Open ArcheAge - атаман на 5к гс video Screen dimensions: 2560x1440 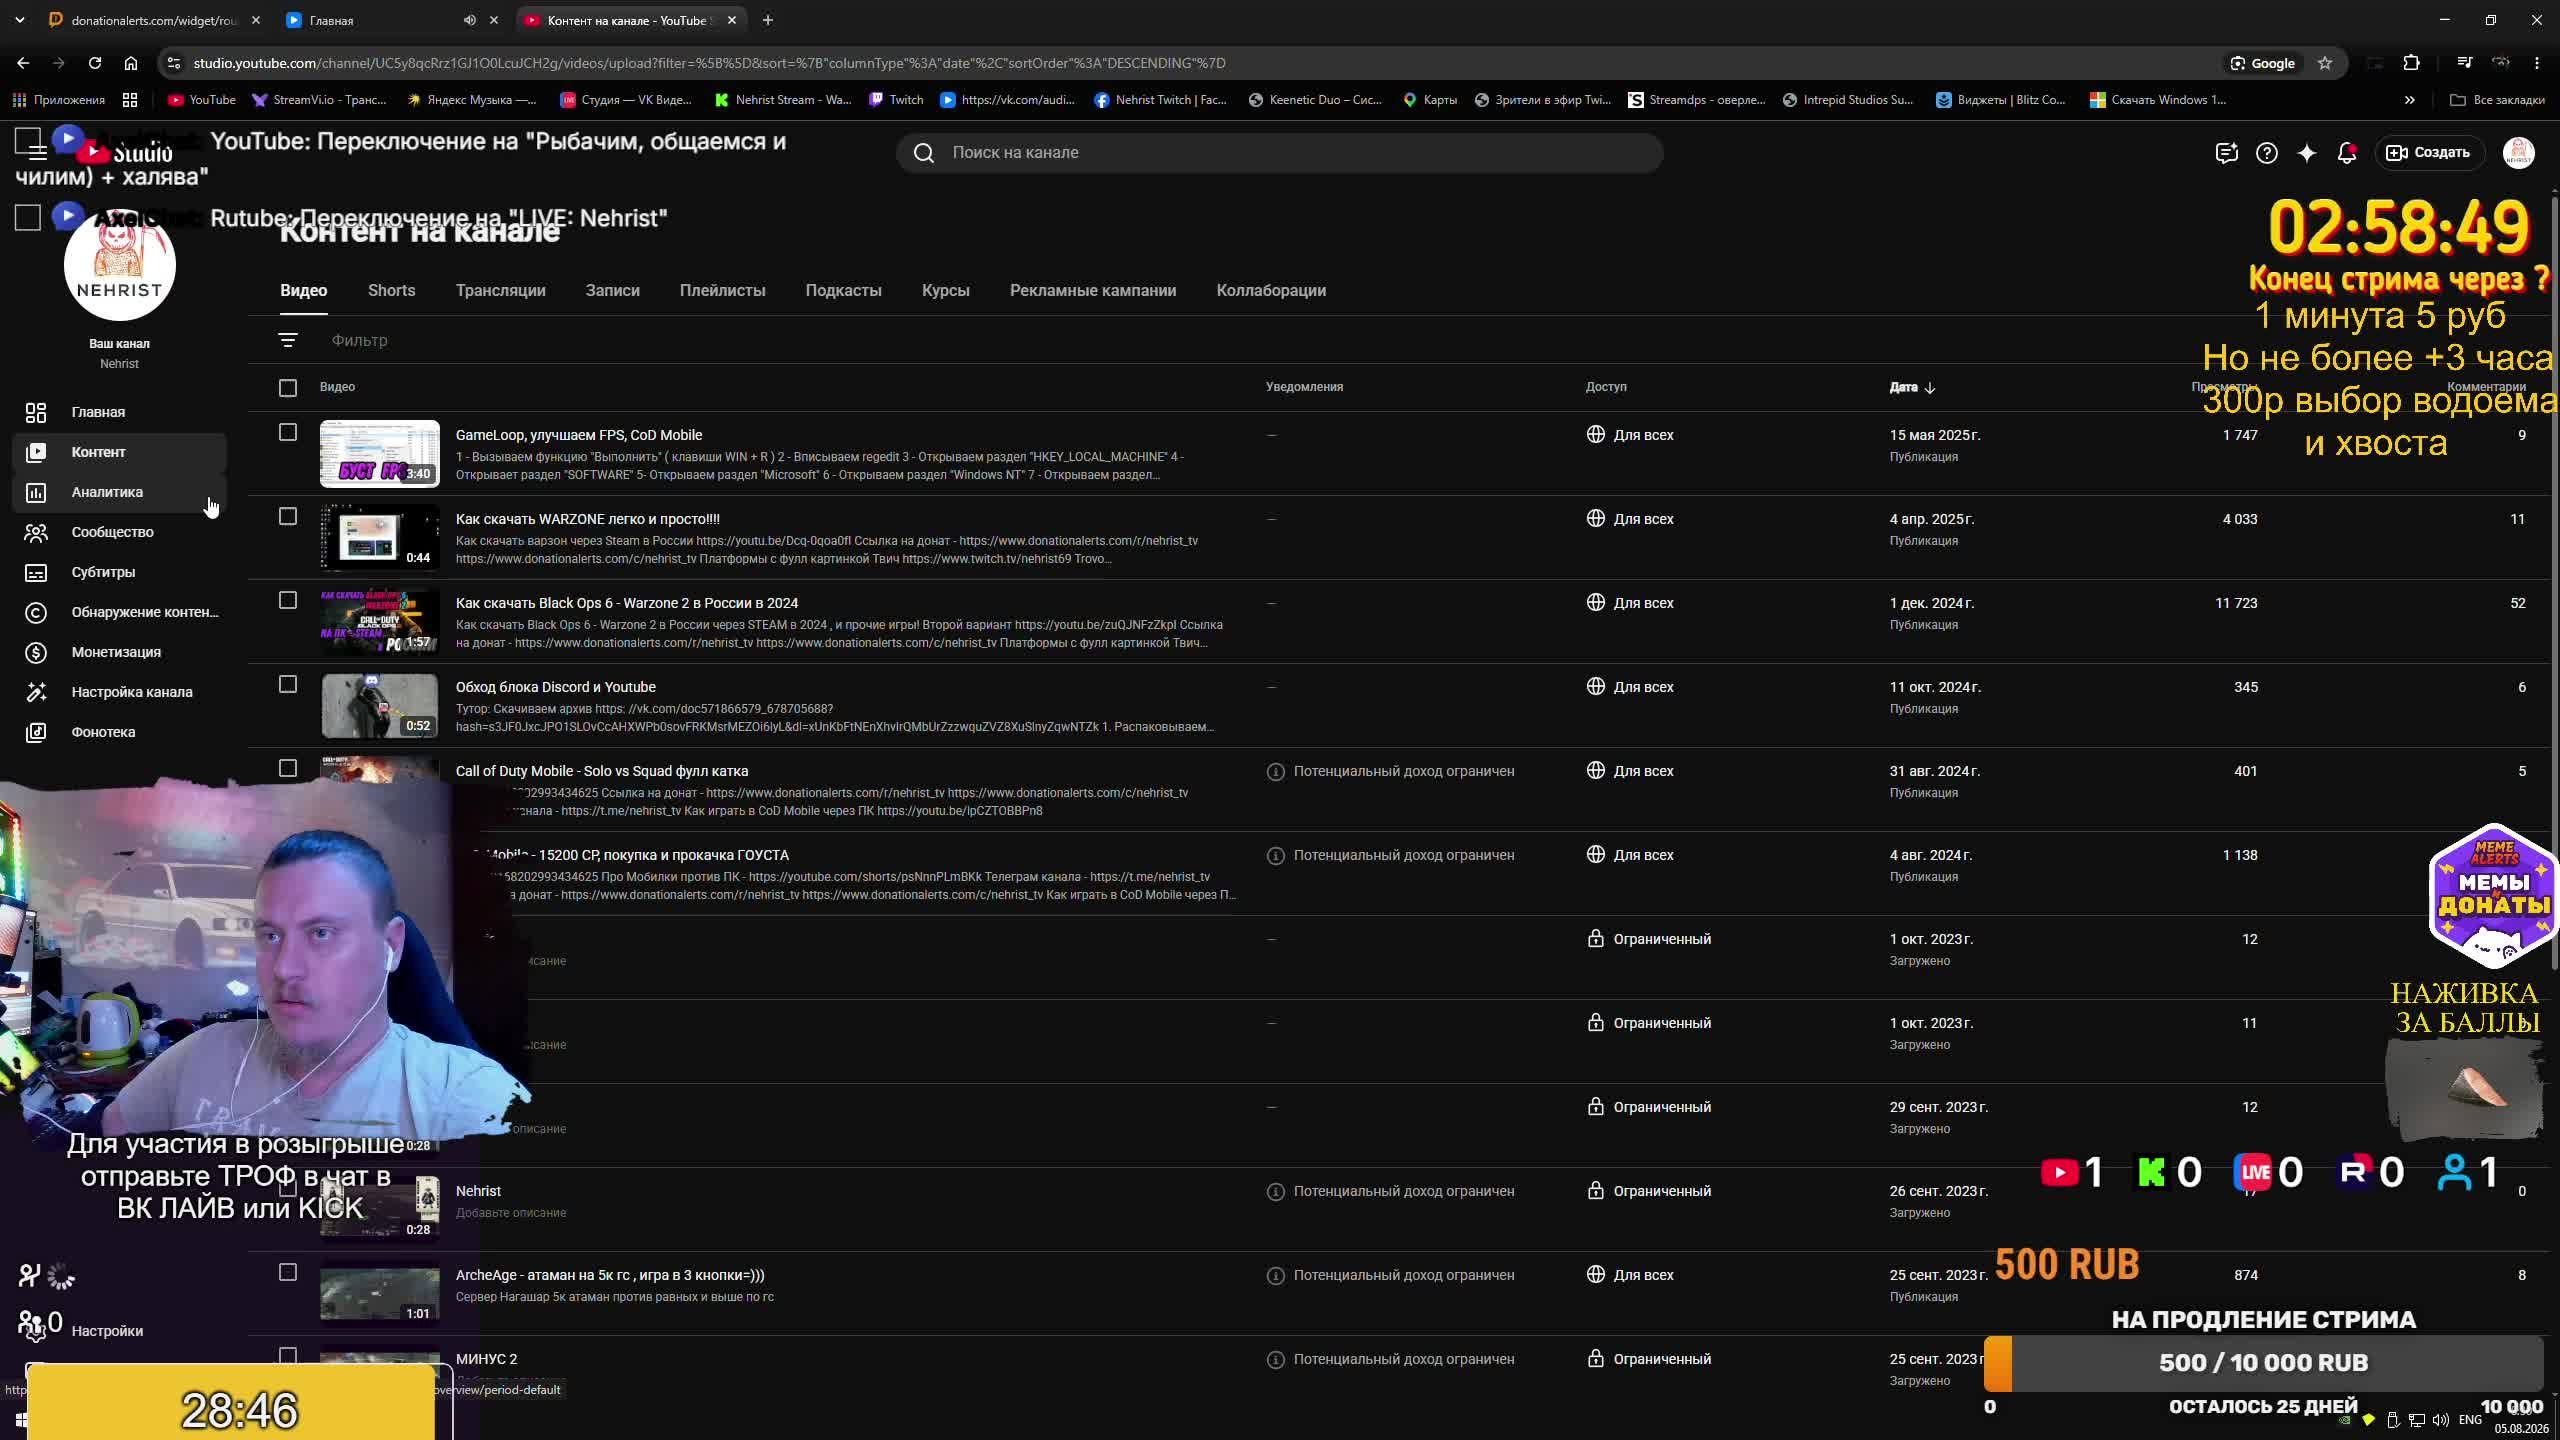click(x=610, y=1275)
